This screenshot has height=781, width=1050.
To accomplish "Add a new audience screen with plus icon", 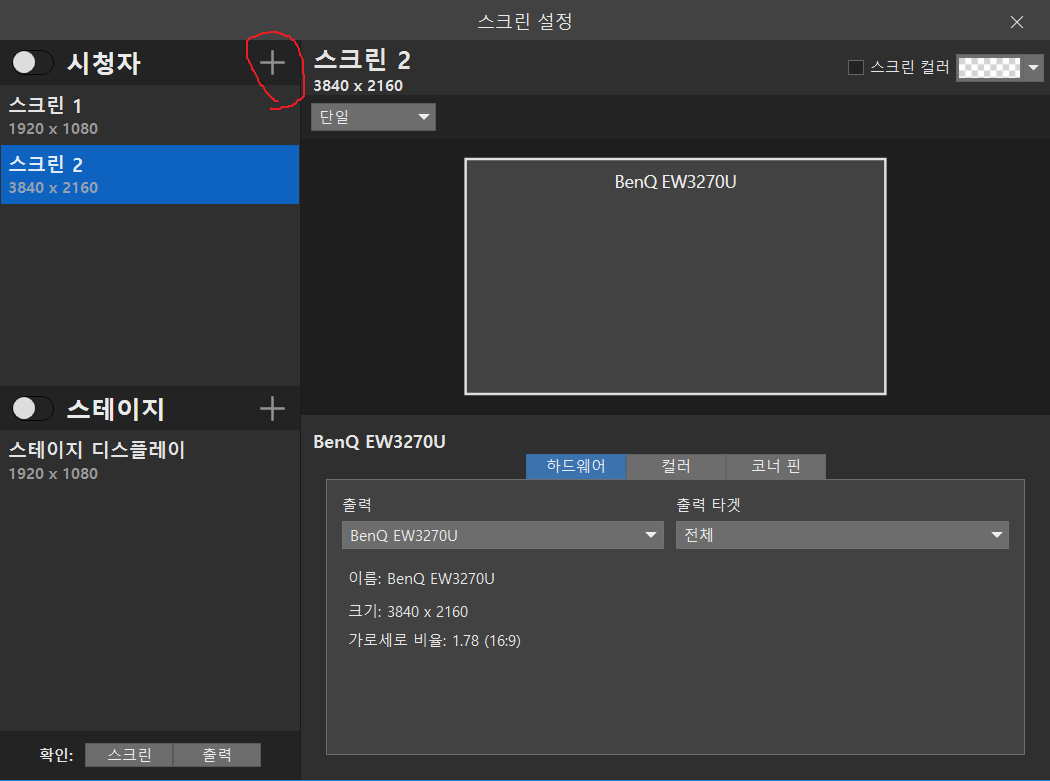I will [x=272, y=63].
